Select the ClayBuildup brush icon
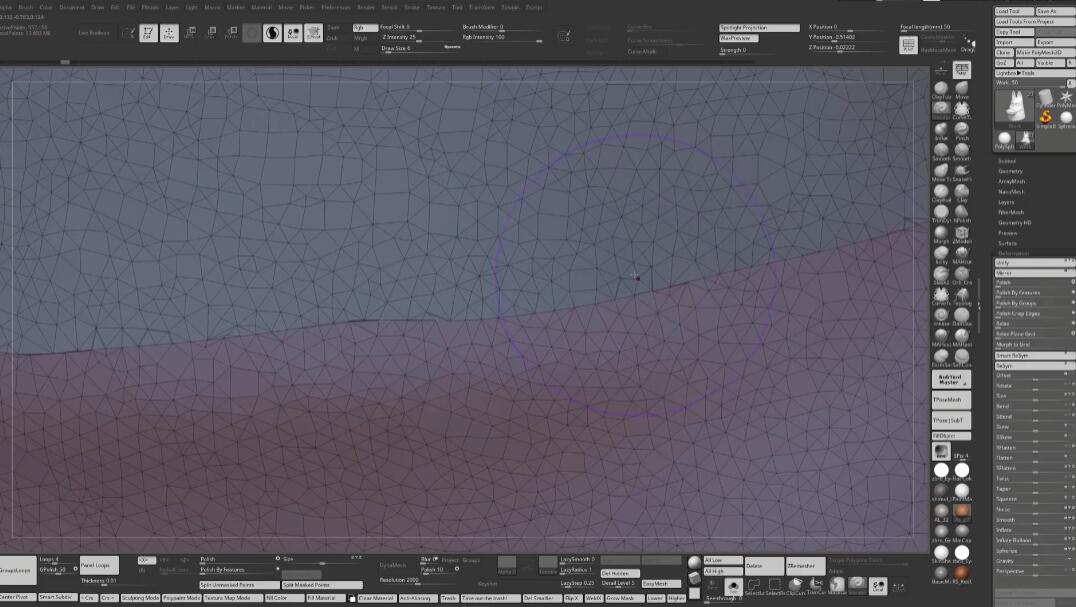This screenshot has width=1076, height=607. [x=941, y=193]
